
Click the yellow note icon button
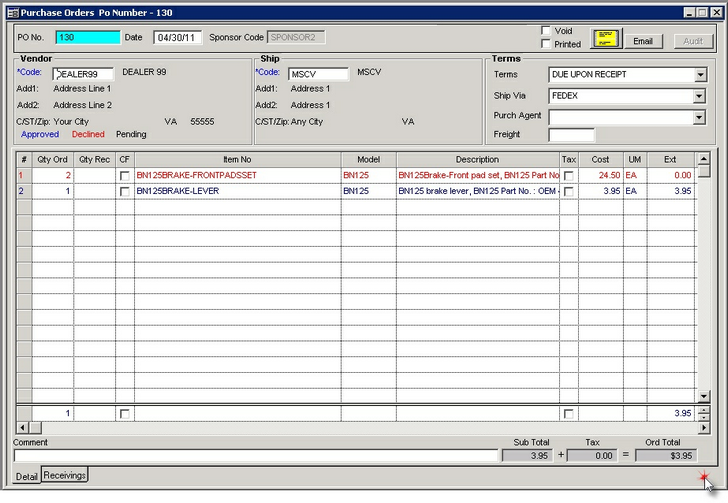click(606, 39)
